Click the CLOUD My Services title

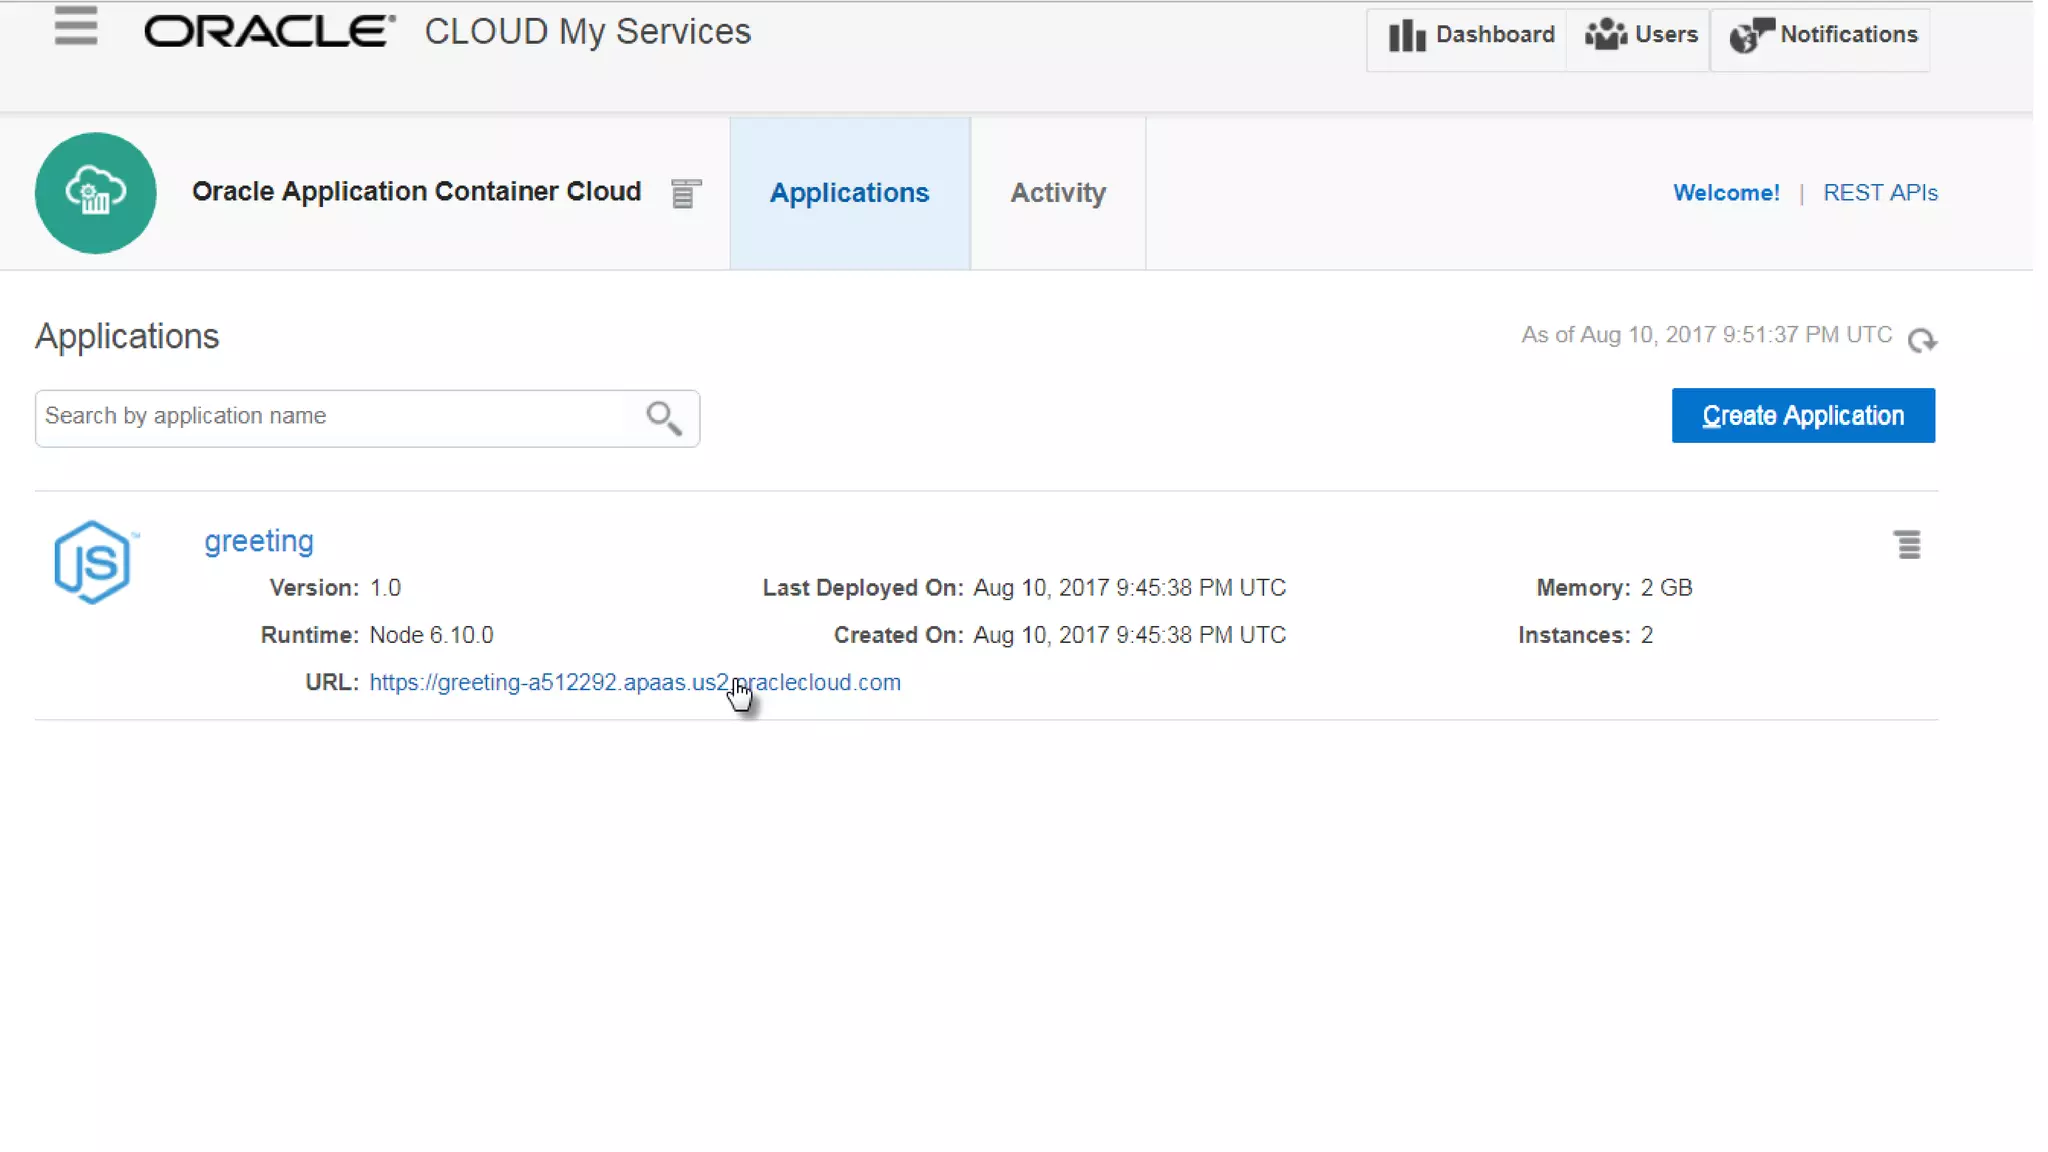587,32
